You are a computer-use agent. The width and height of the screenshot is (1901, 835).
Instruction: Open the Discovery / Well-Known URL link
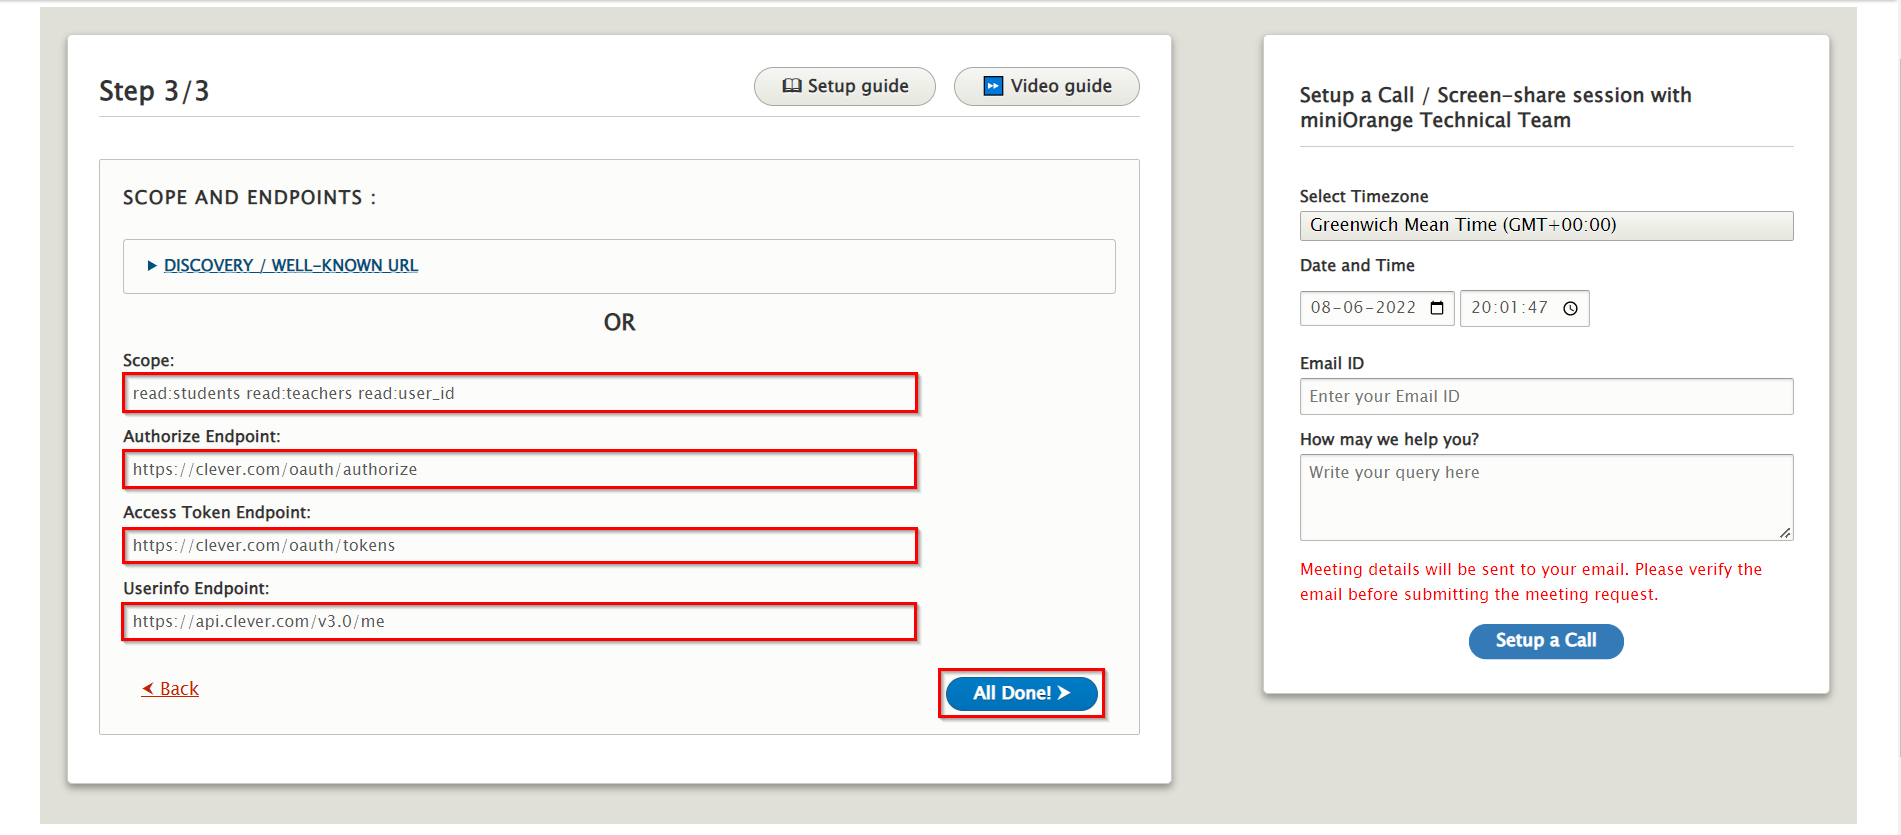pos(290,266)
